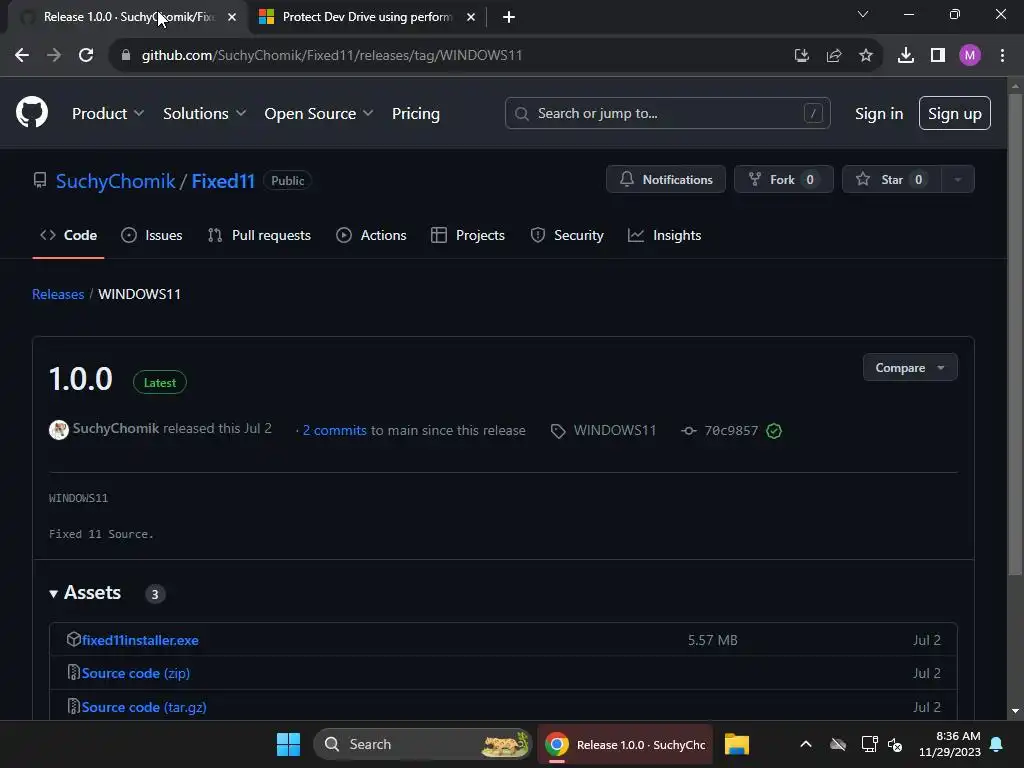This screenshot has width=1024, height=768.
Task: Click the Sign up button
Action: click(954, 113)
